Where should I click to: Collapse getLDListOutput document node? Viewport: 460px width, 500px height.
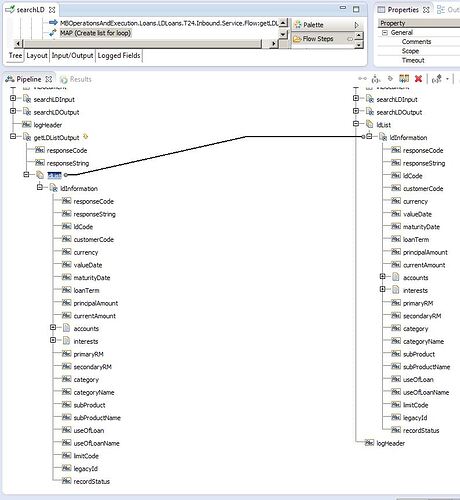[x=13, y=136]
